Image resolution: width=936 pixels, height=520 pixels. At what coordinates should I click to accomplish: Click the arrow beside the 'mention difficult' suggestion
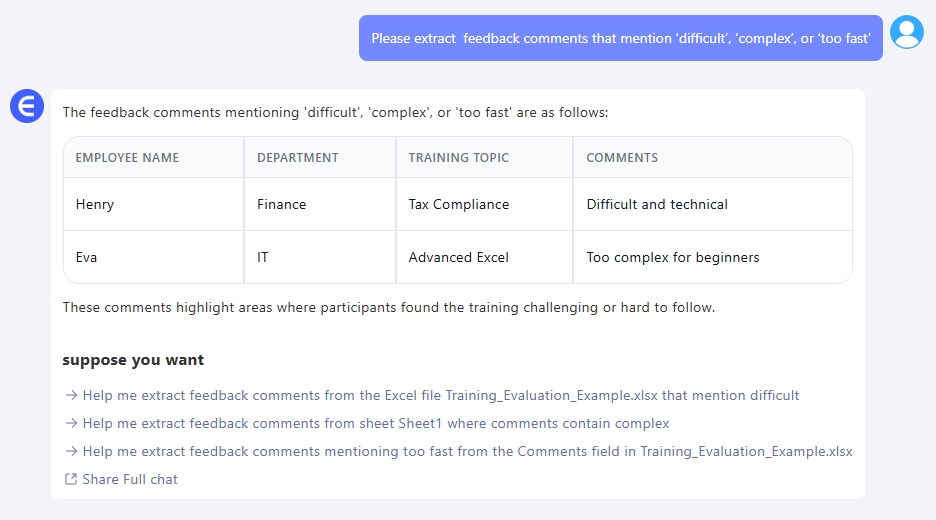click(71, 396)
